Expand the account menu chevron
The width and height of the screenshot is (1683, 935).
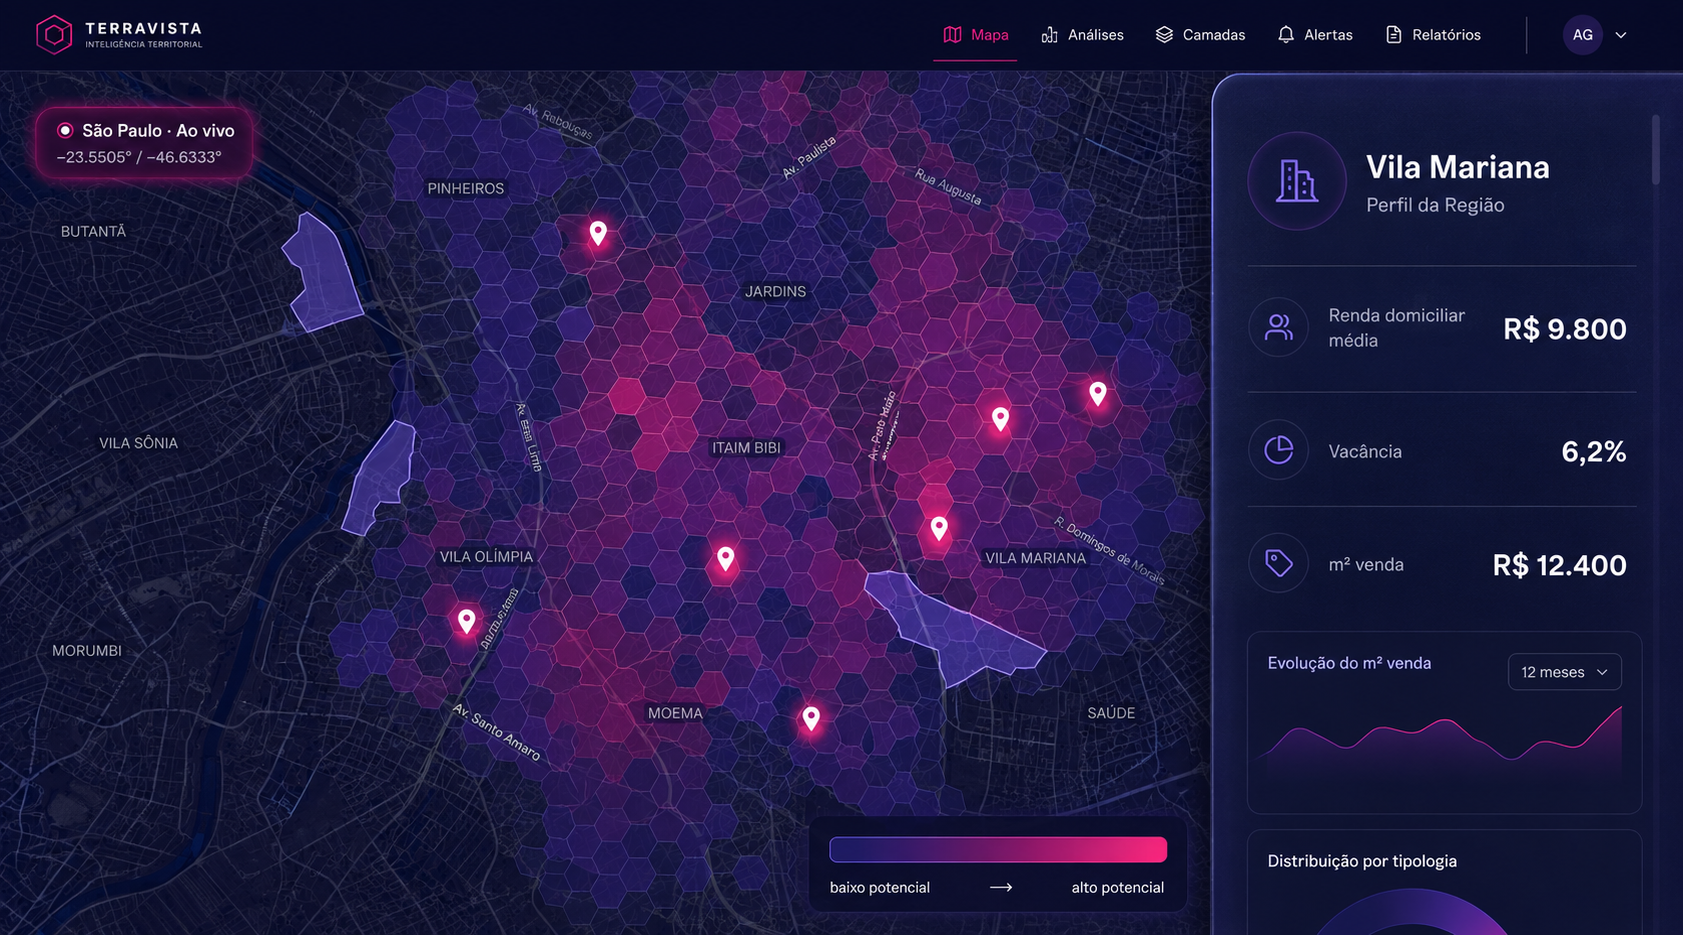tap(1621, 35)
